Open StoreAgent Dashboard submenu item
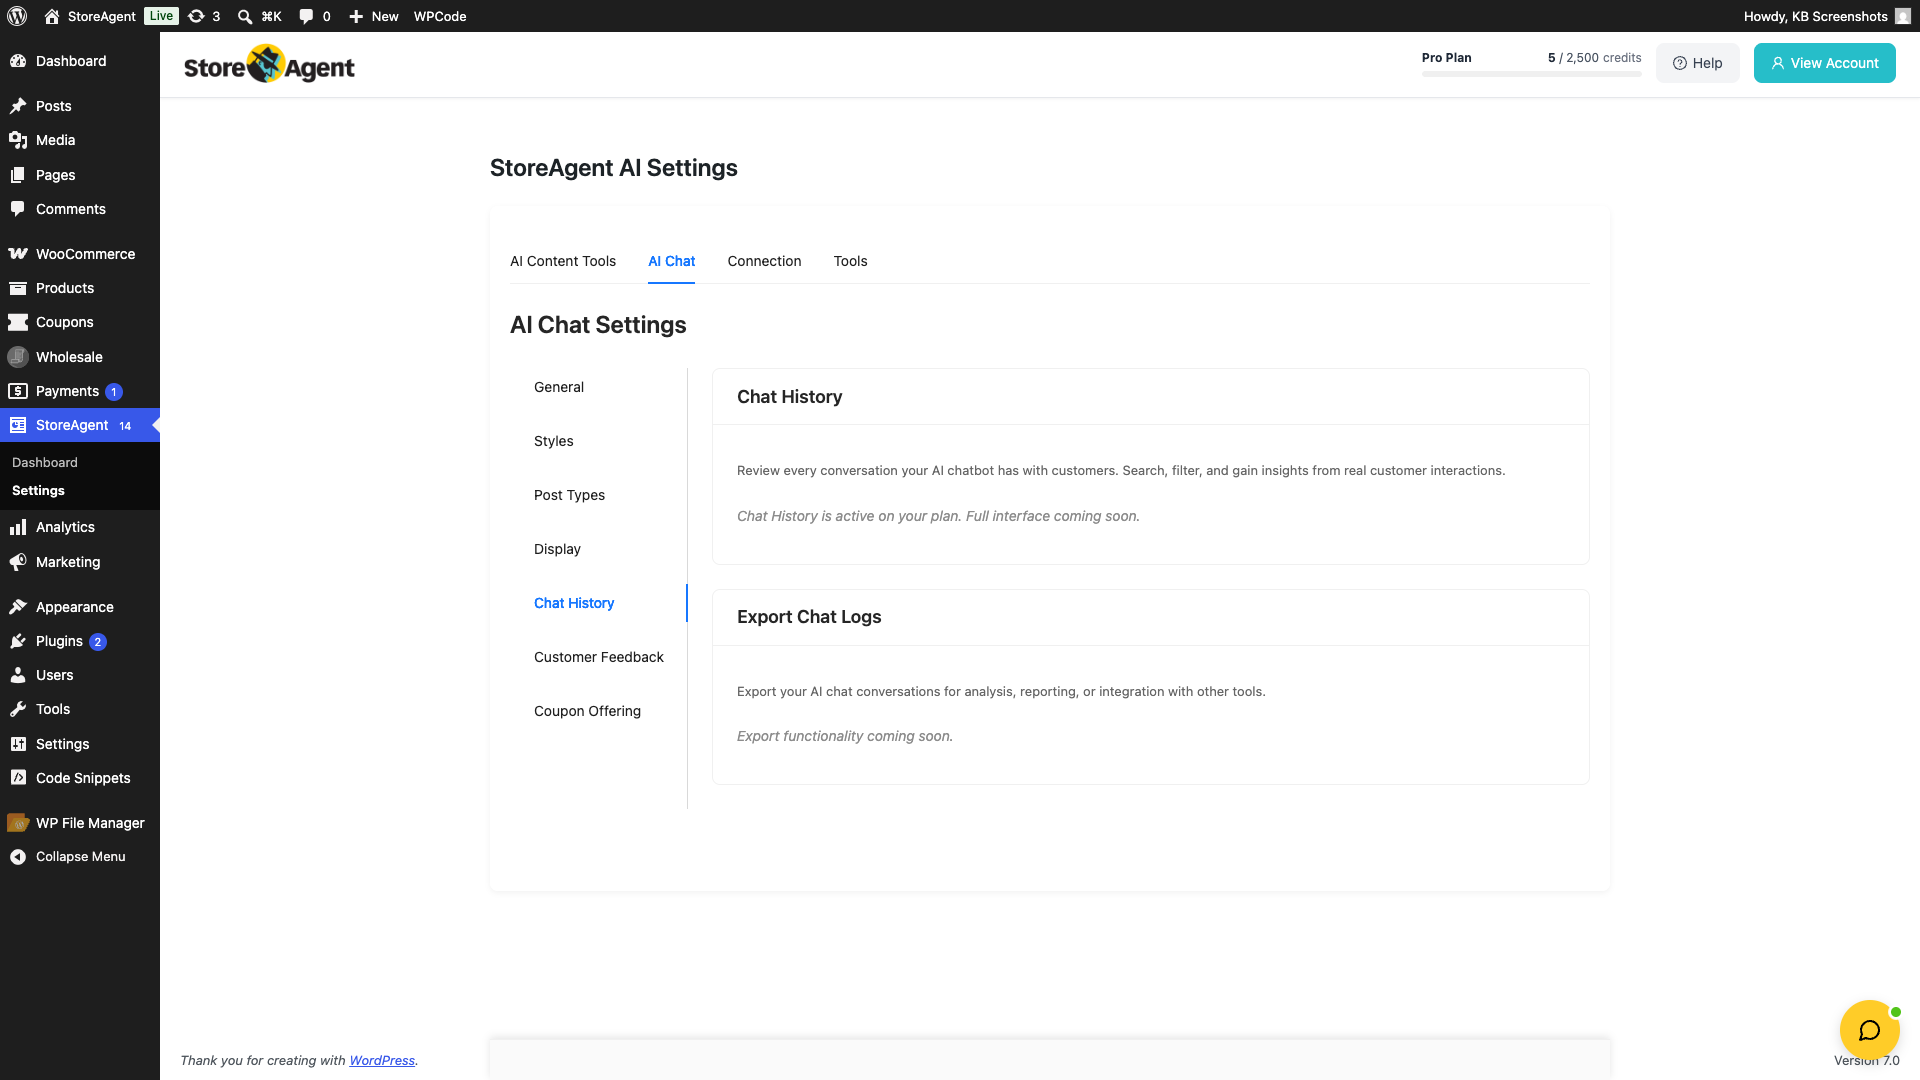 click(45, 463)
